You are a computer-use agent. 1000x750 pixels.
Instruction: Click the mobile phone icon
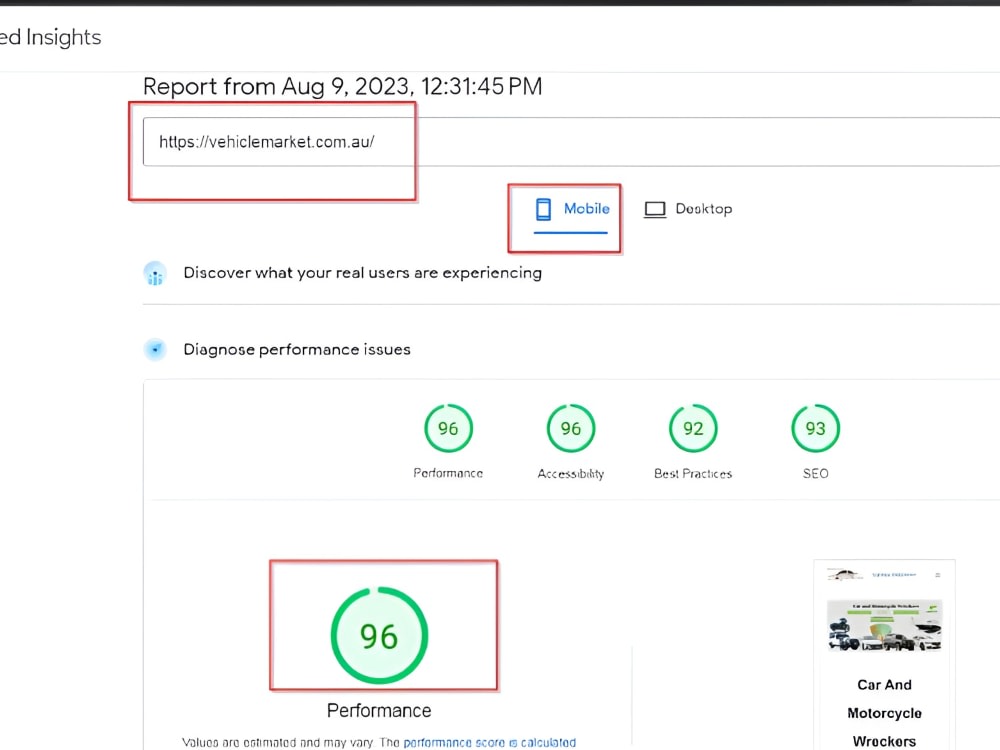(543, 209)
